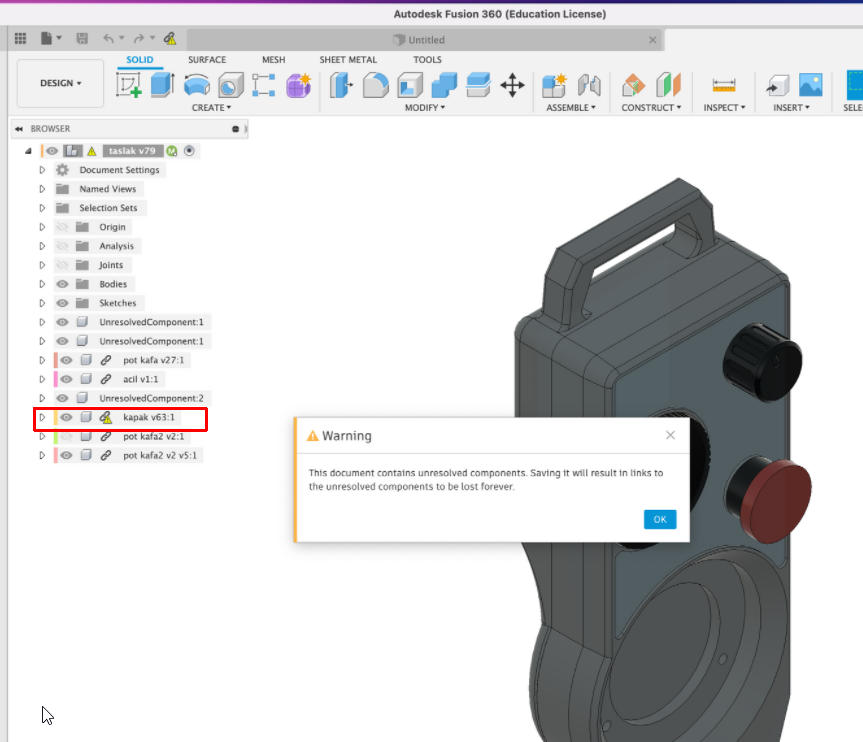Toggle visibility of taslak v79 root
Viewport: 863px width, 742px height.
click(x=52, y=151)
